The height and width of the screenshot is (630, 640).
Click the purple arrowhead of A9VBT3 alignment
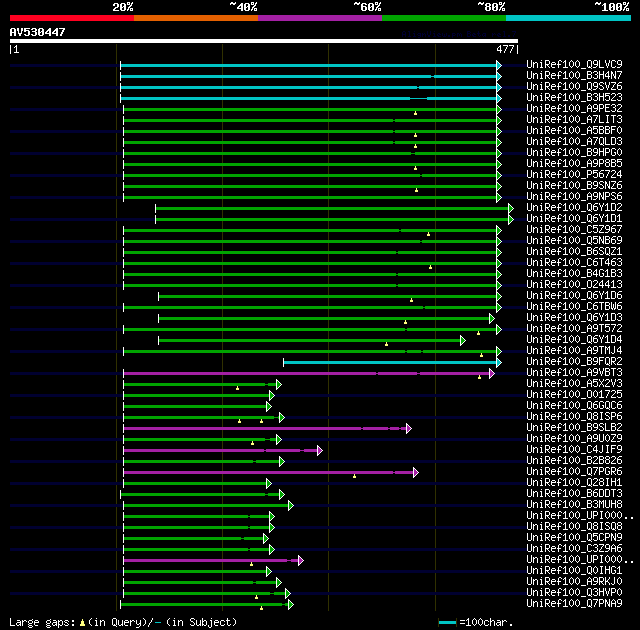tap(492, 373)
